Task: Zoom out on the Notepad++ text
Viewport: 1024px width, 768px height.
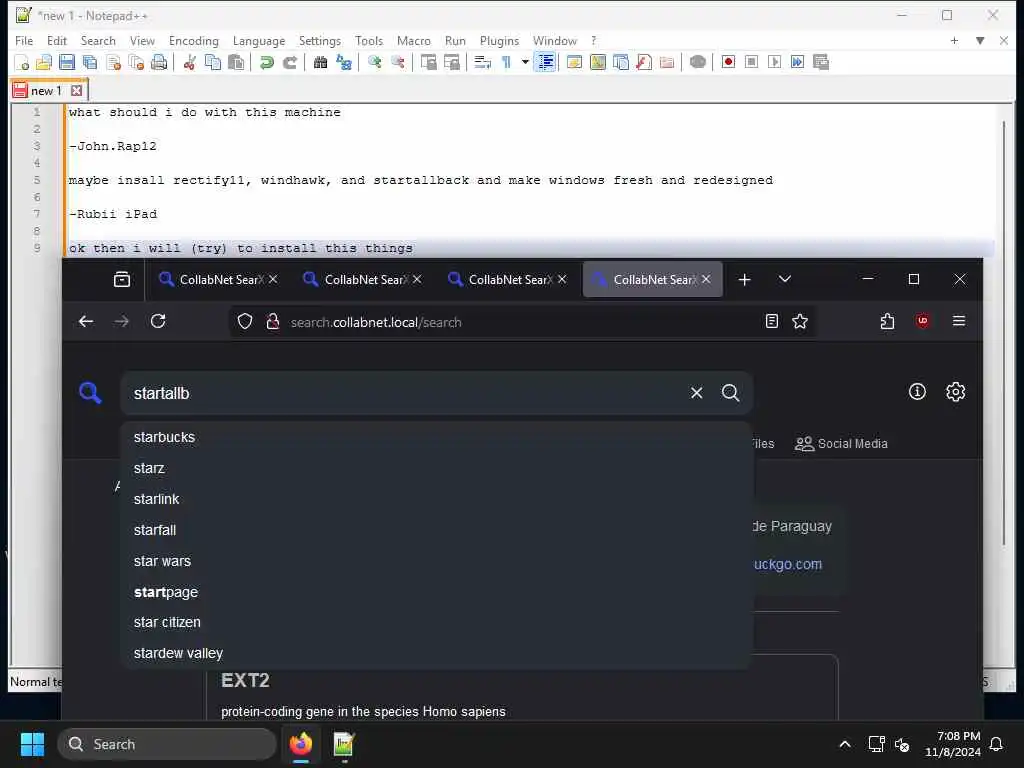Action: point(397,63)
